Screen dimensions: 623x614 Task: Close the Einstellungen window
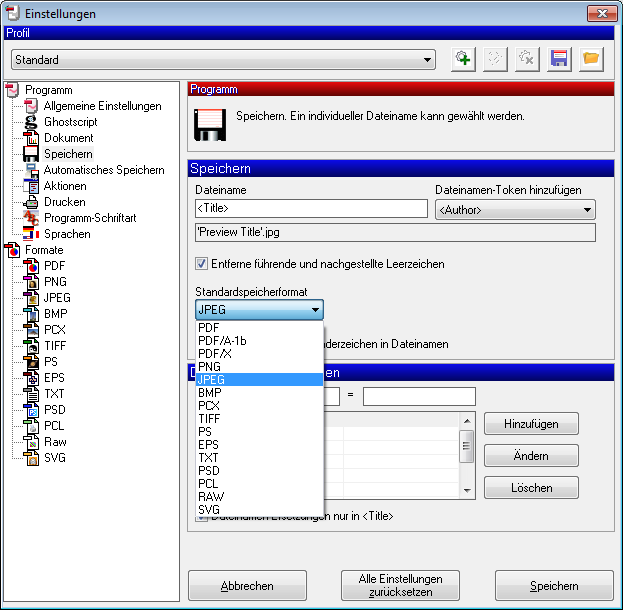[x=602, y=14]
